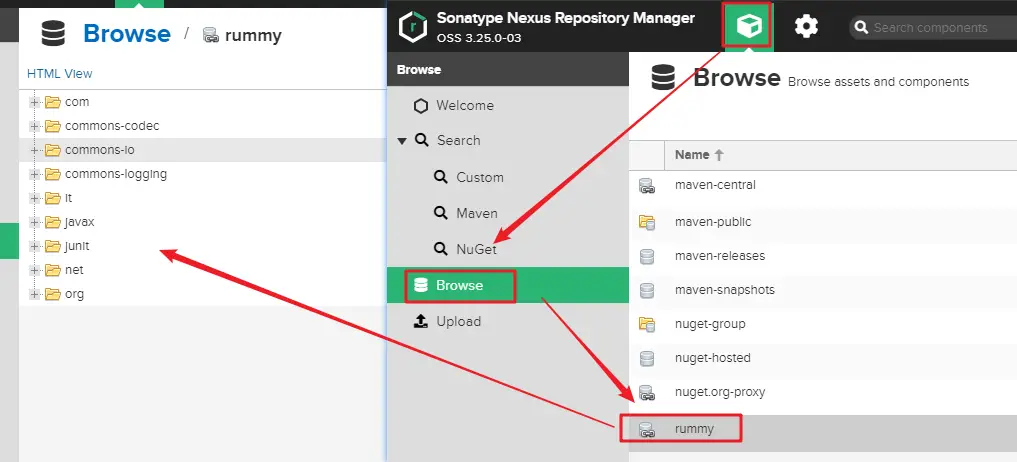Screen dimensions: 1017x462
Task: Expand the commons-logging folder node
Action: click(34, 175)
